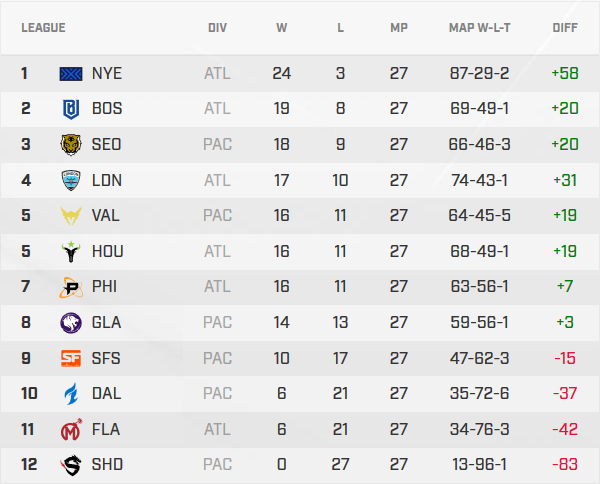Click the LDN team logo icon
The image size is (600, 484).
pyautogui.click(x=72, y=179)
